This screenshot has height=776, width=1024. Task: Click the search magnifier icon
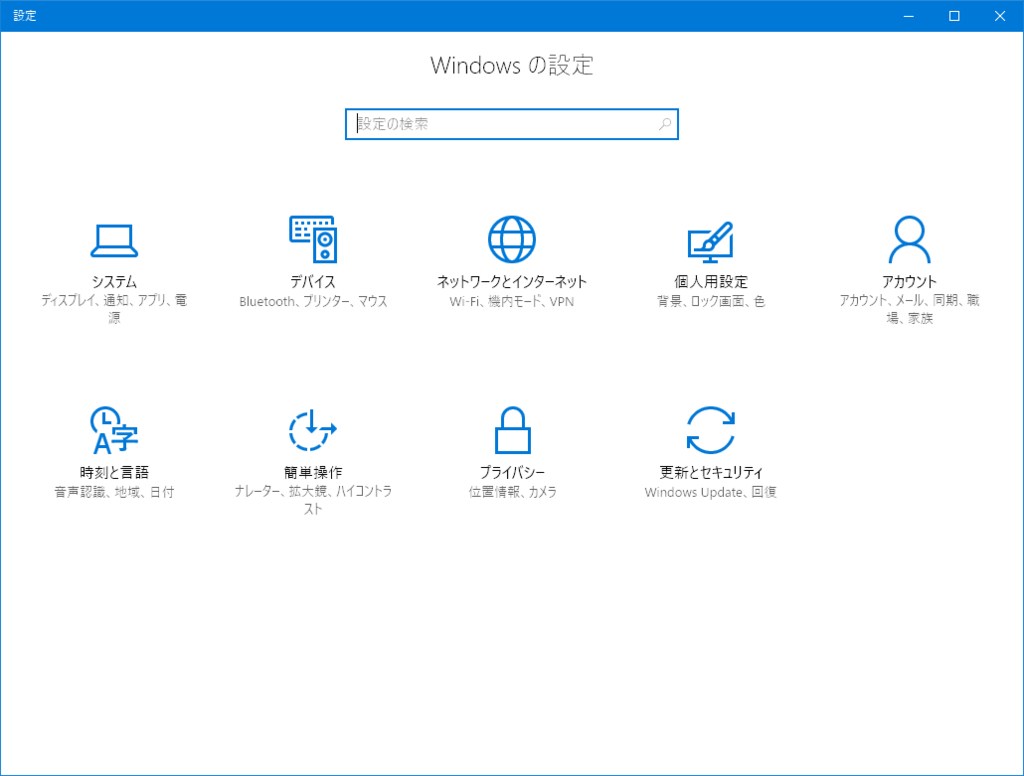click(665, 124)
